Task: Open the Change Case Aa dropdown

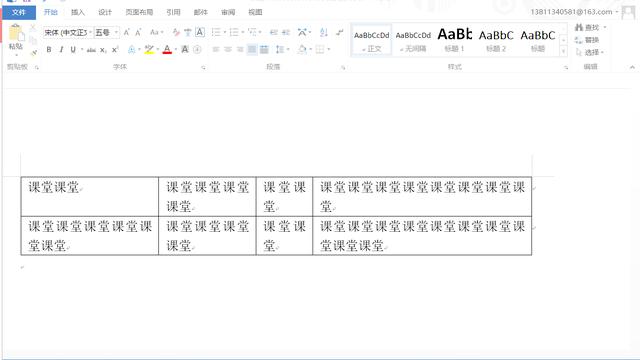Action: tap(157, 32)
